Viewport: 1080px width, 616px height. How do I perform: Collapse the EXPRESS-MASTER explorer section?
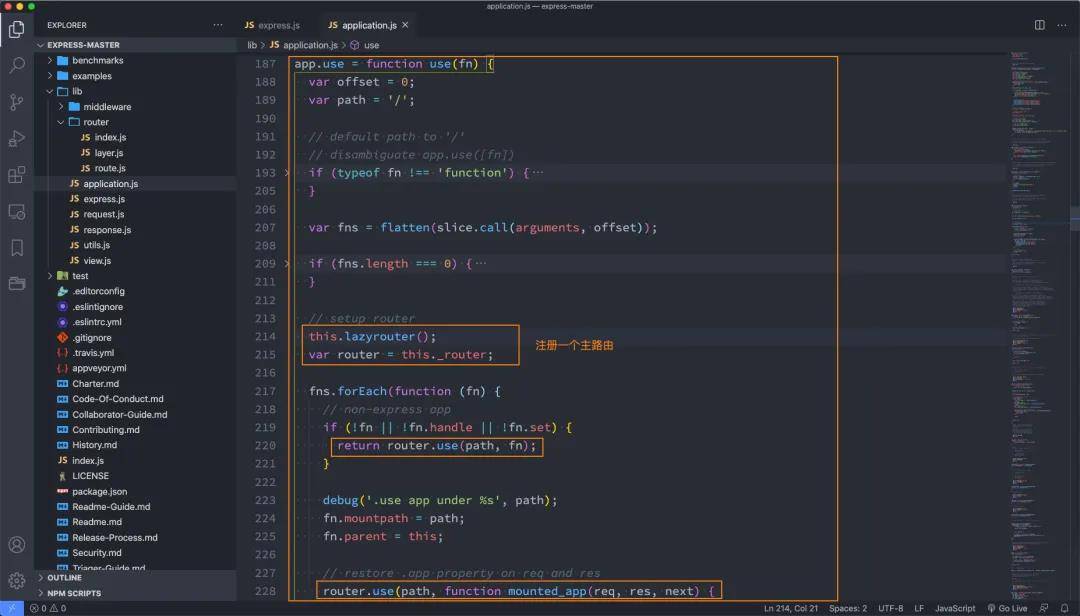point(135,45)
